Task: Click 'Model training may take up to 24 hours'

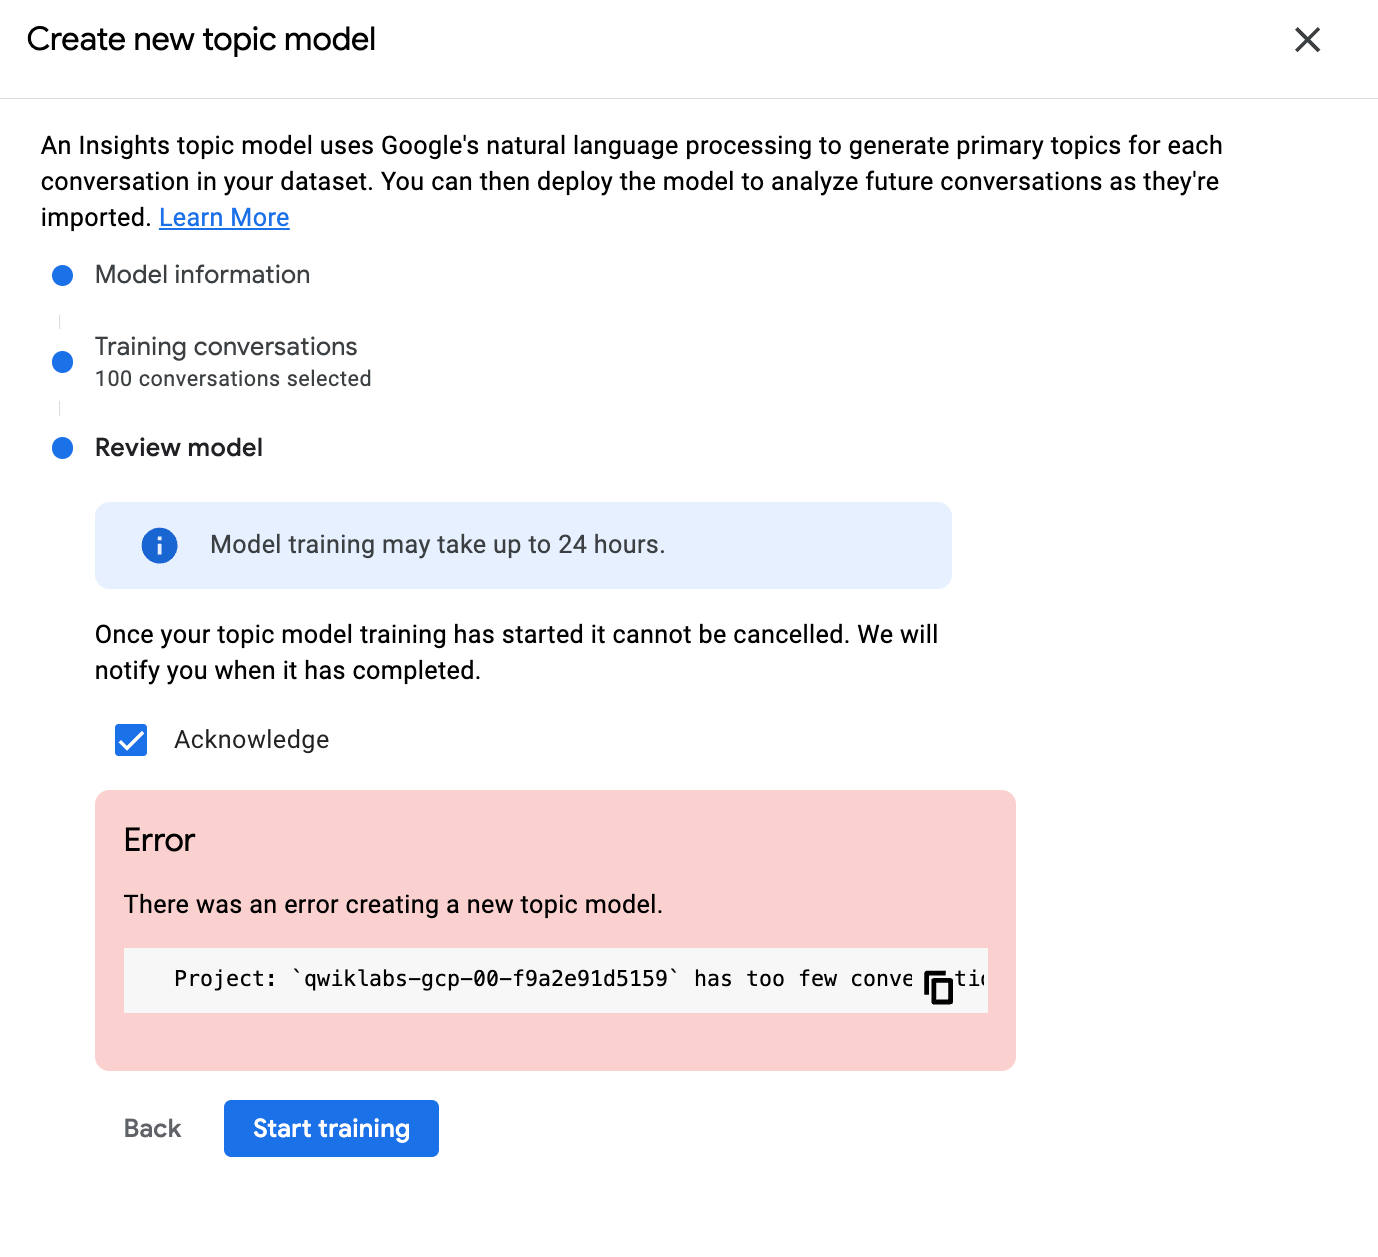Action: click(437, 545)
